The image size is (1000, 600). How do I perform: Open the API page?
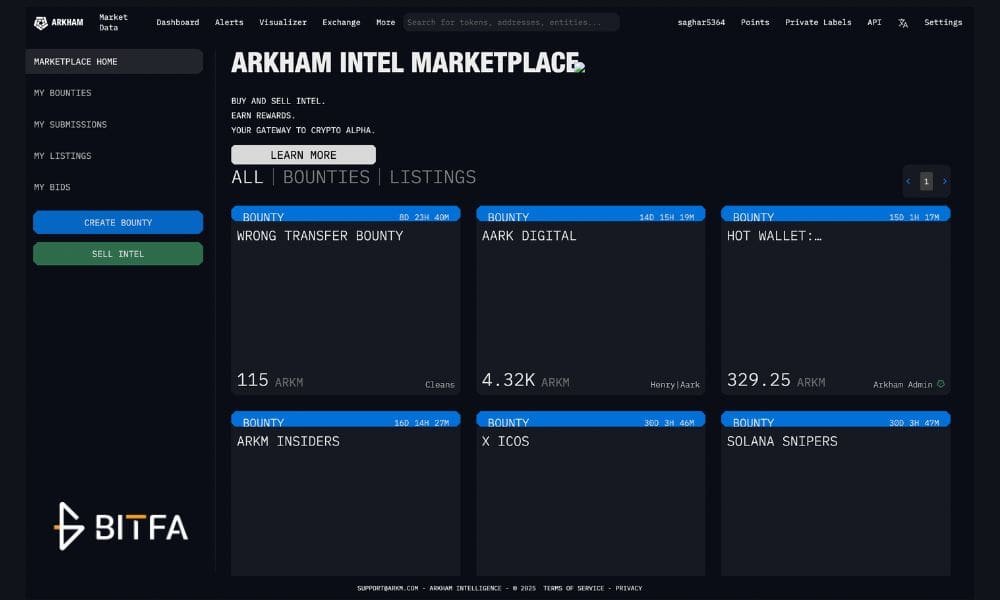tap(874, 22)
